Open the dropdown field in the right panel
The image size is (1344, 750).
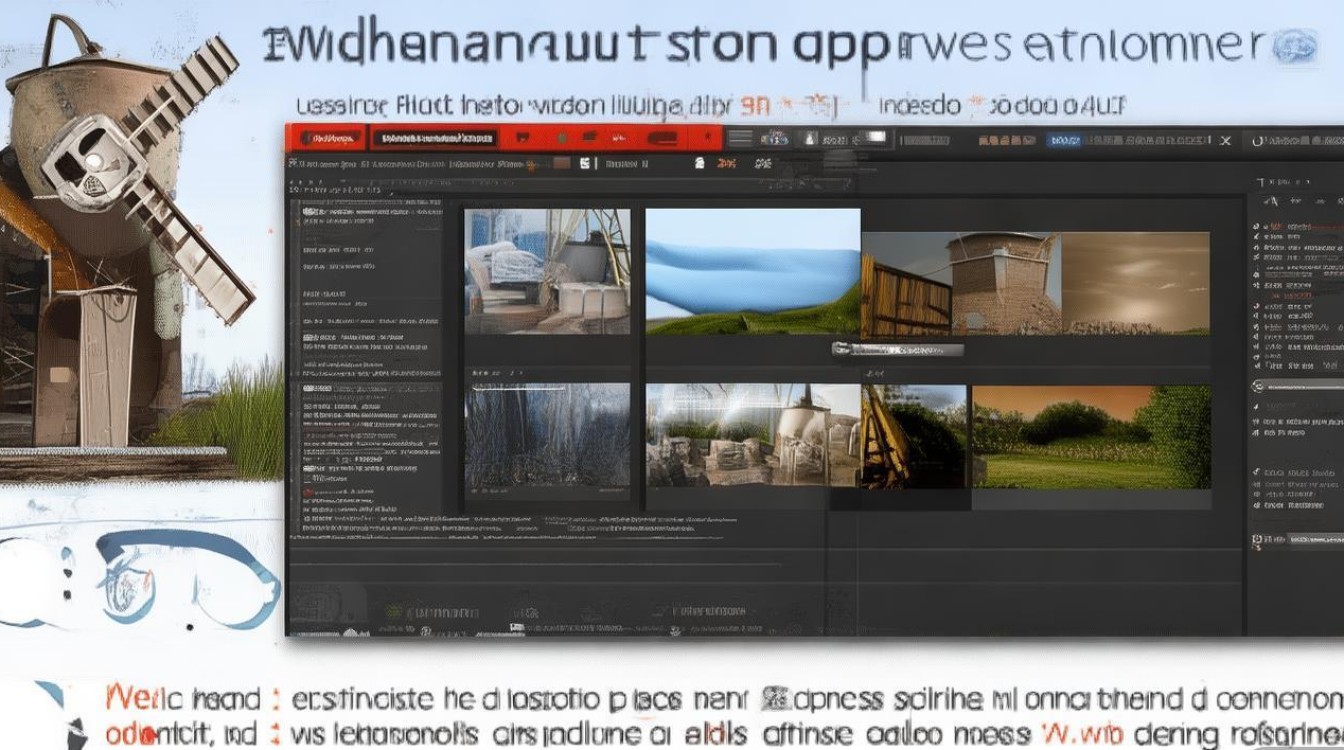[x=1297, y=386]
